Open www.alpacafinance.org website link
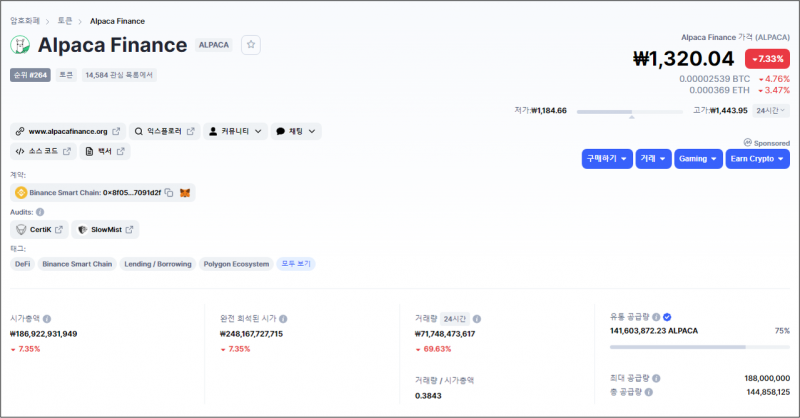 click(x=68, y=131)
